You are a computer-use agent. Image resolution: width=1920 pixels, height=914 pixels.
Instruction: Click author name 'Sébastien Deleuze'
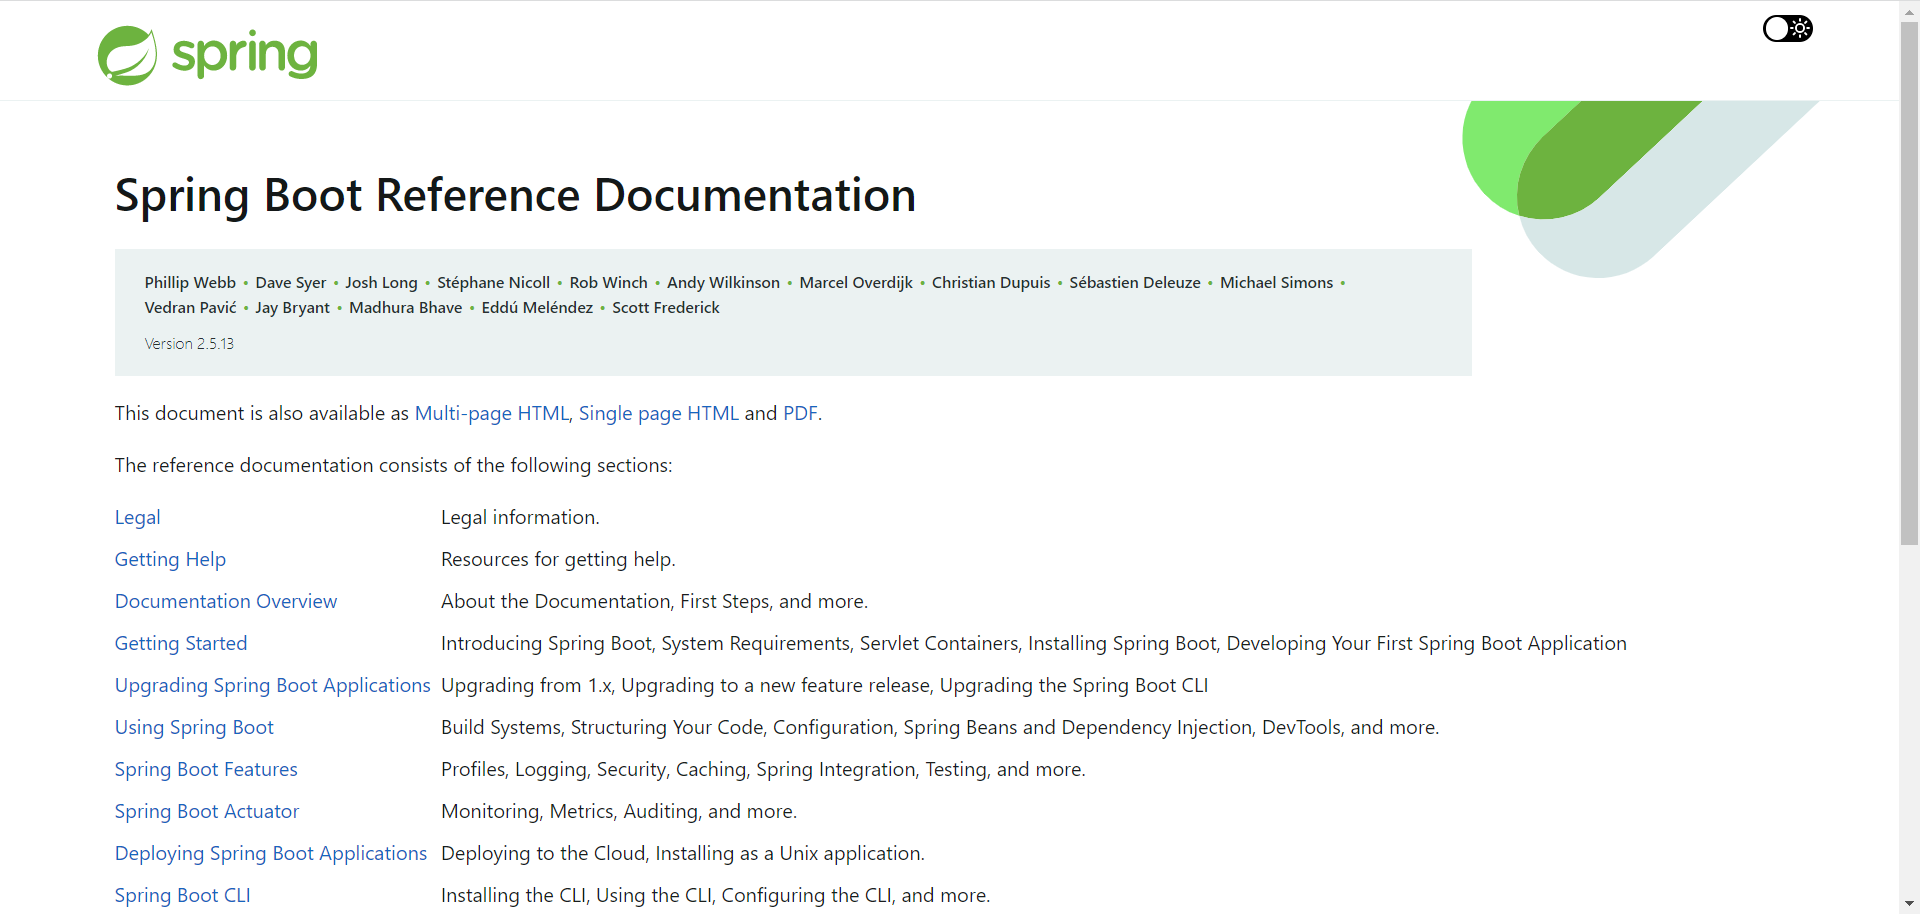coord(1135,282)
